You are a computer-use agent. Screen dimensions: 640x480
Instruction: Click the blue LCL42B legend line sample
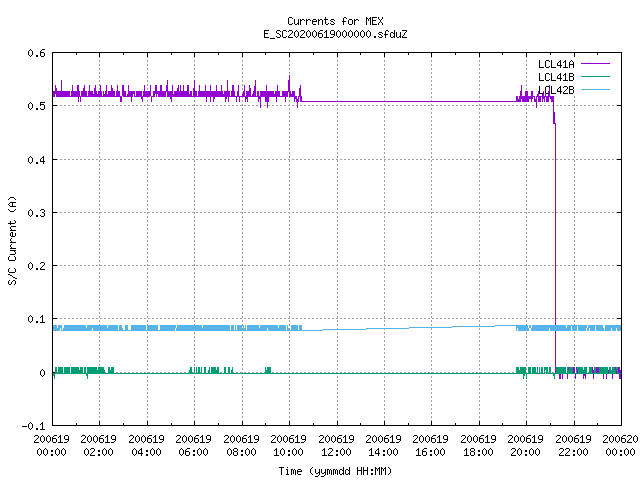coord(595,90)
